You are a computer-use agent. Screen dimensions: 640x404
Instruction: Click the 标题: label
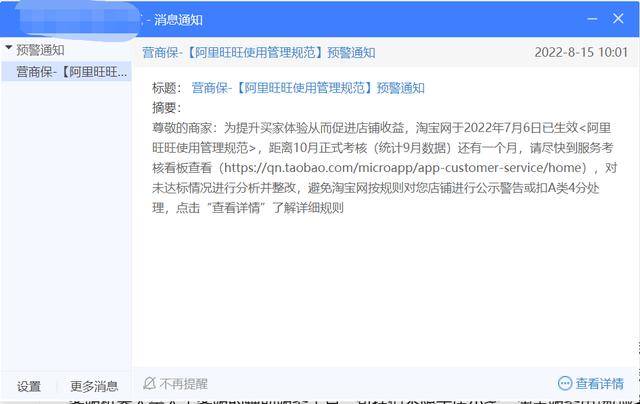166,88
